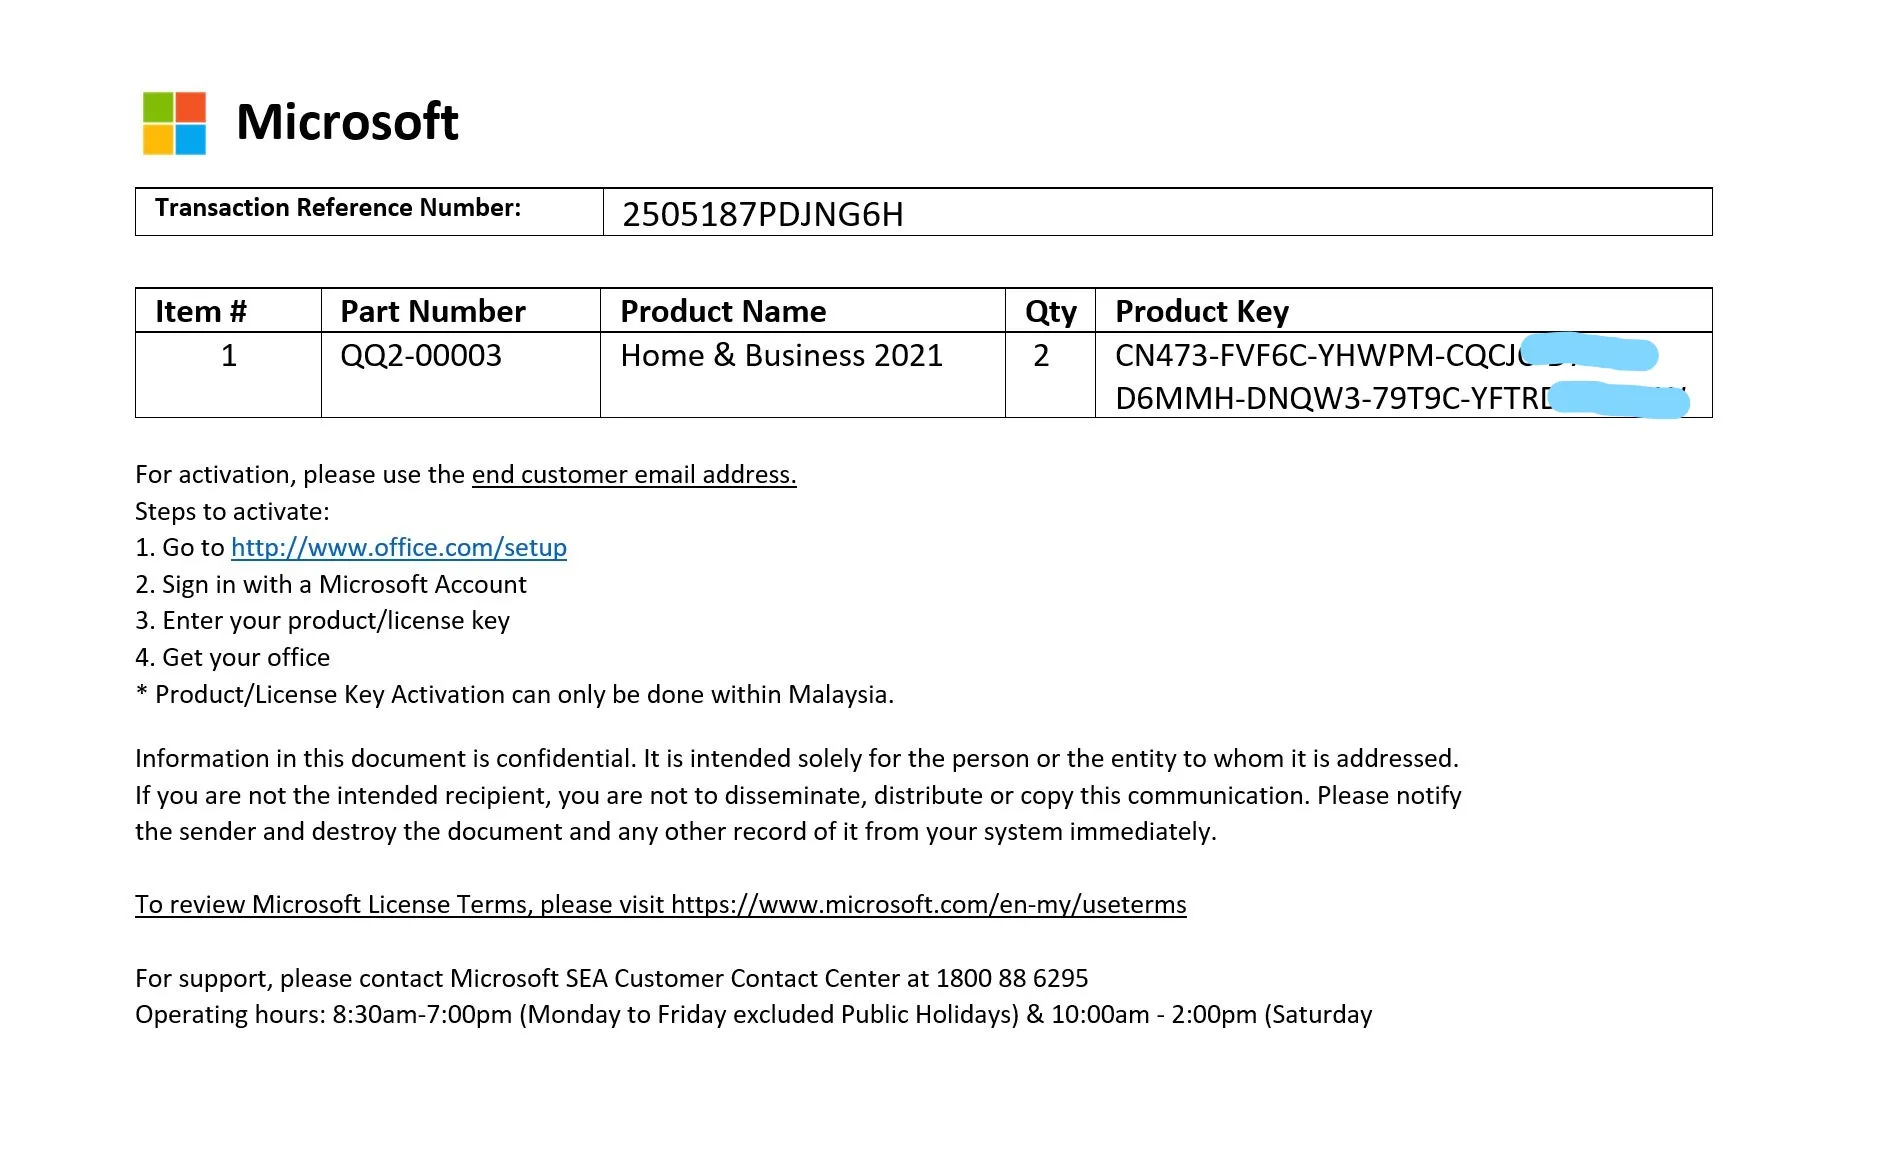Click the support phone number 1800 88 6295

(x=1011, y=978)
